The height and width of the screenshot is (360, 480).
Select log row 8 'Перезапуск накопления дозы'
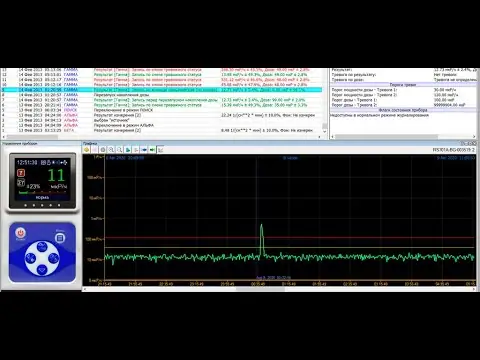[161, 95]
